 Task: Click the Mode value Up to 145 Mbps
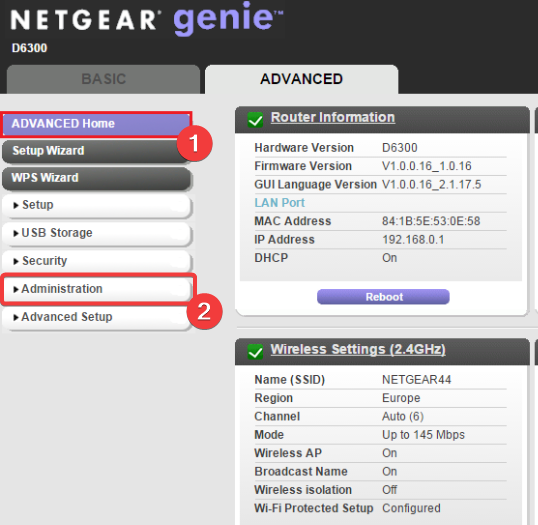click(x=423, y=435)
